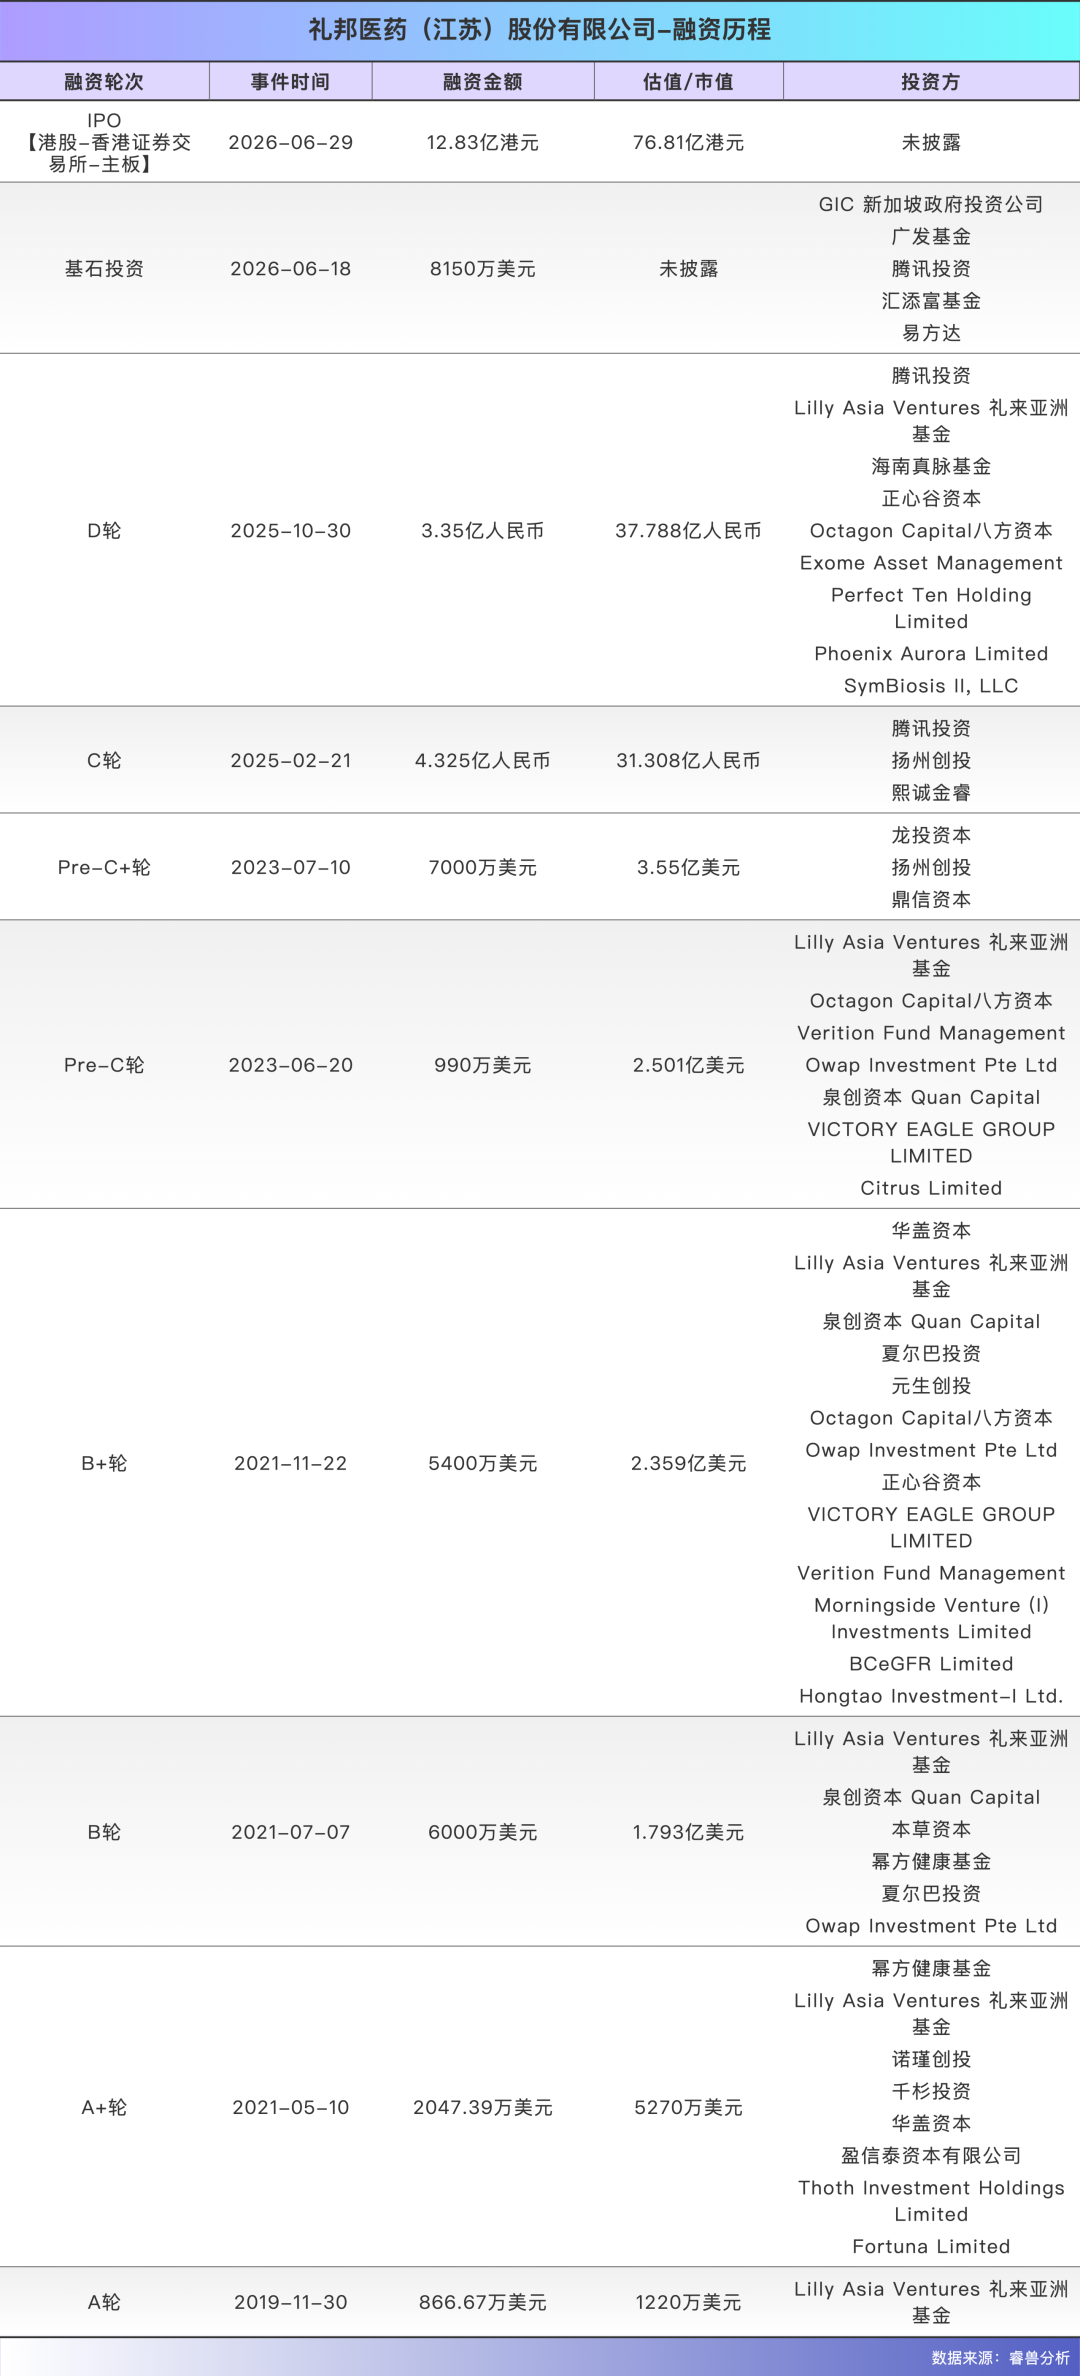Select amount 5400万美元

click(483, 1464)
